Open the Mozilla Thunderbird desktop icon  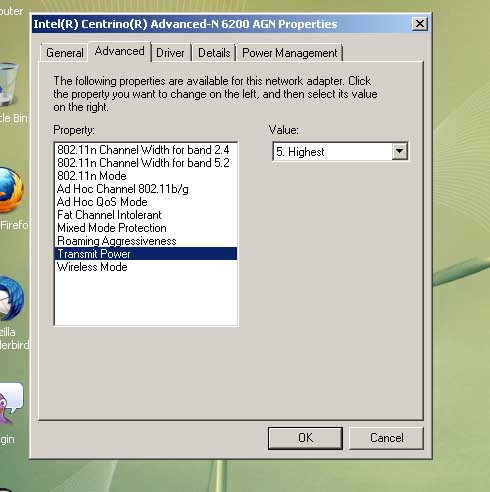tap(12, 312)
